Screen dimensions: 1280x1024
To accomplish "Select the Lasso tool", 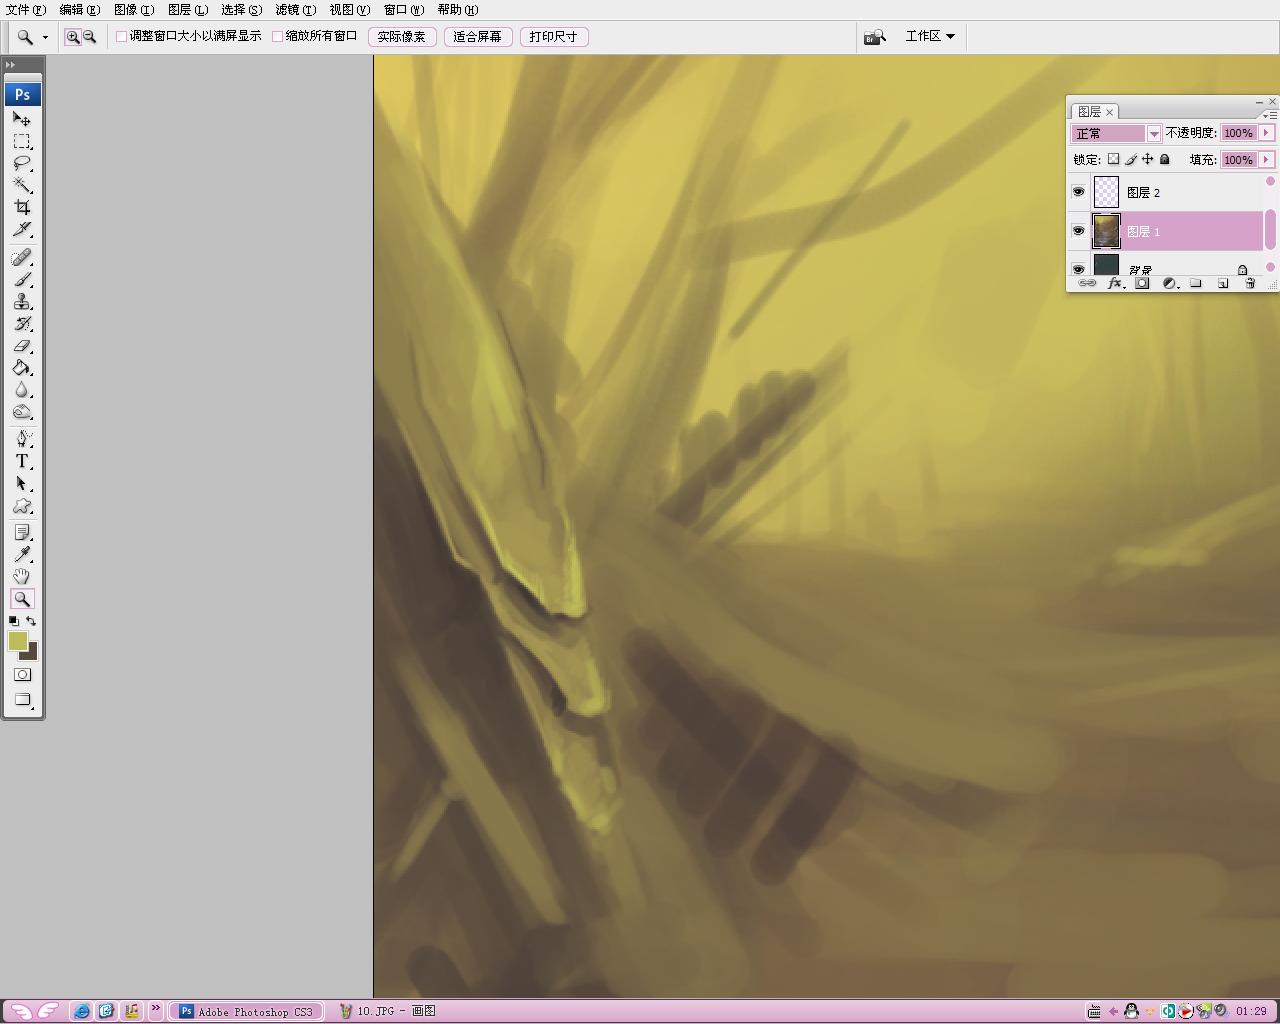I will [x=22, y=163].
